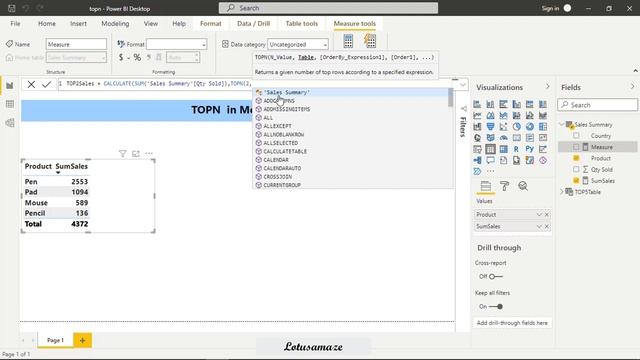Select the map visual with globe icon
This screenshot has height=360, width=640.
477,138
